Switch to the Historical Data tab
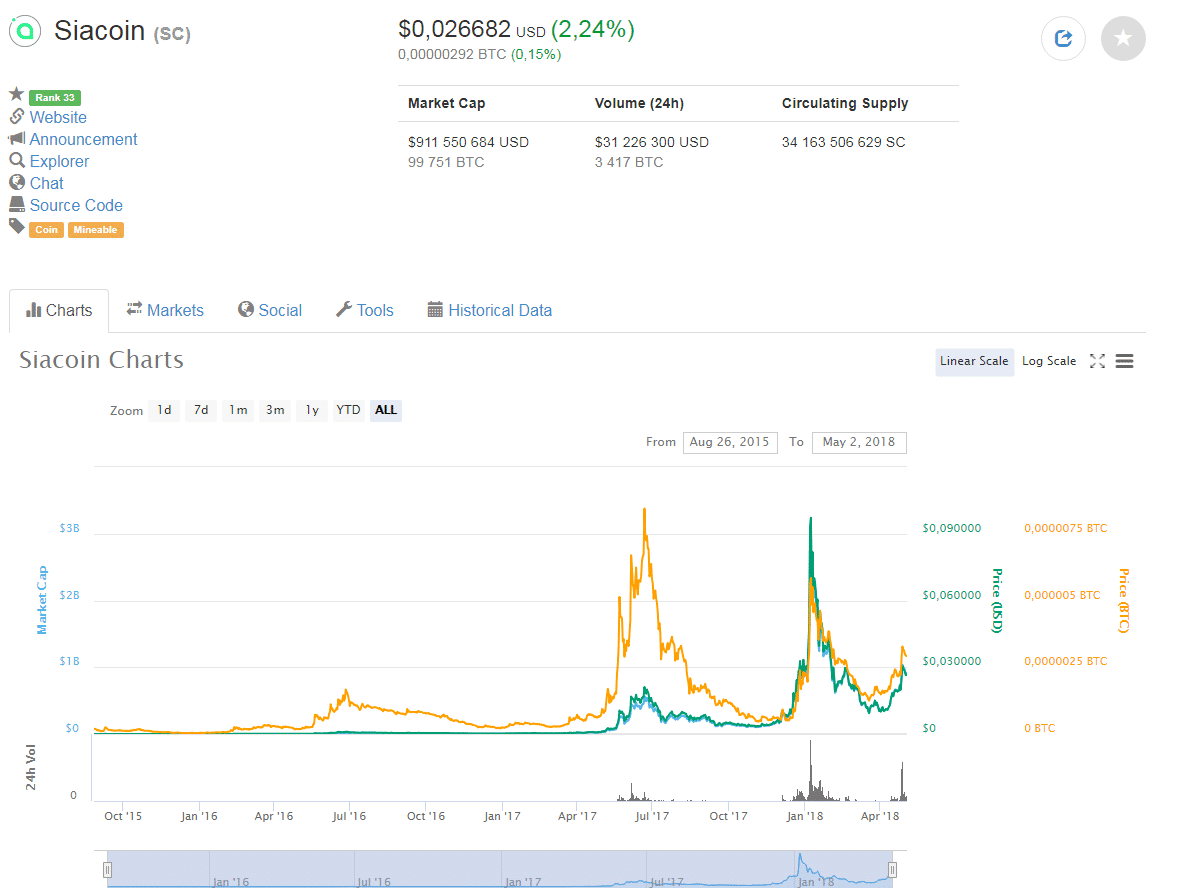 tap(490, 310)
